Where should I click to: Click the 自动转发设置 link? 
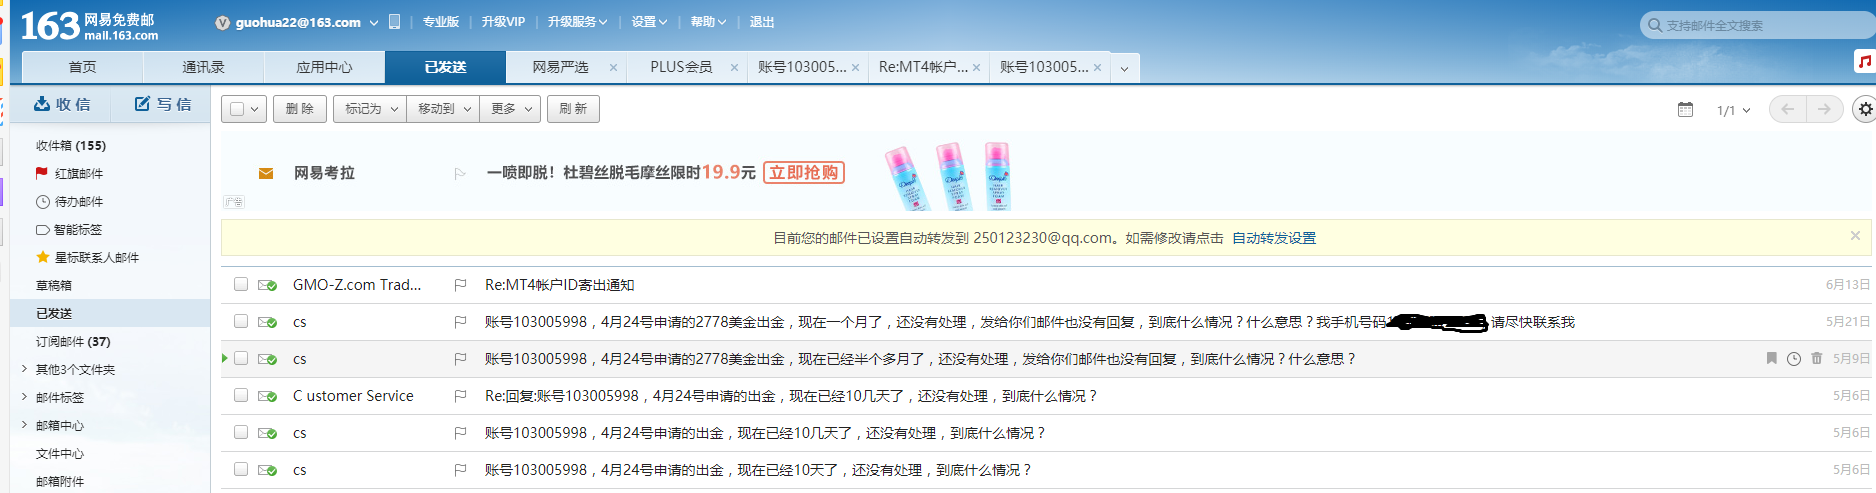click(1273, 238)
